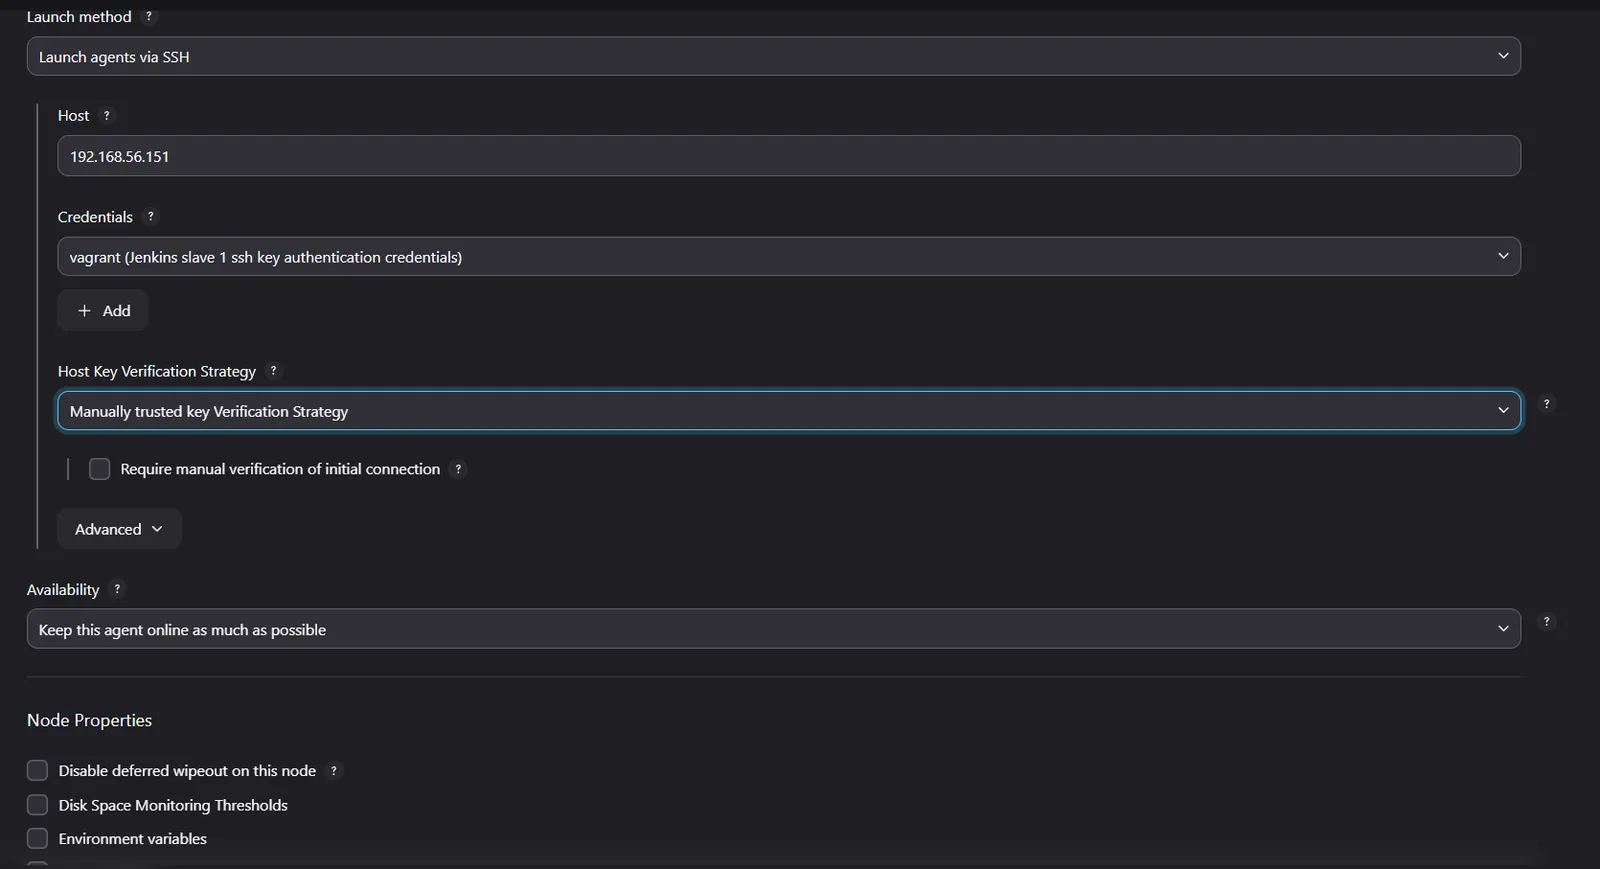Check the Environment variables option
Screen dimensions: 1600x869
37,838
